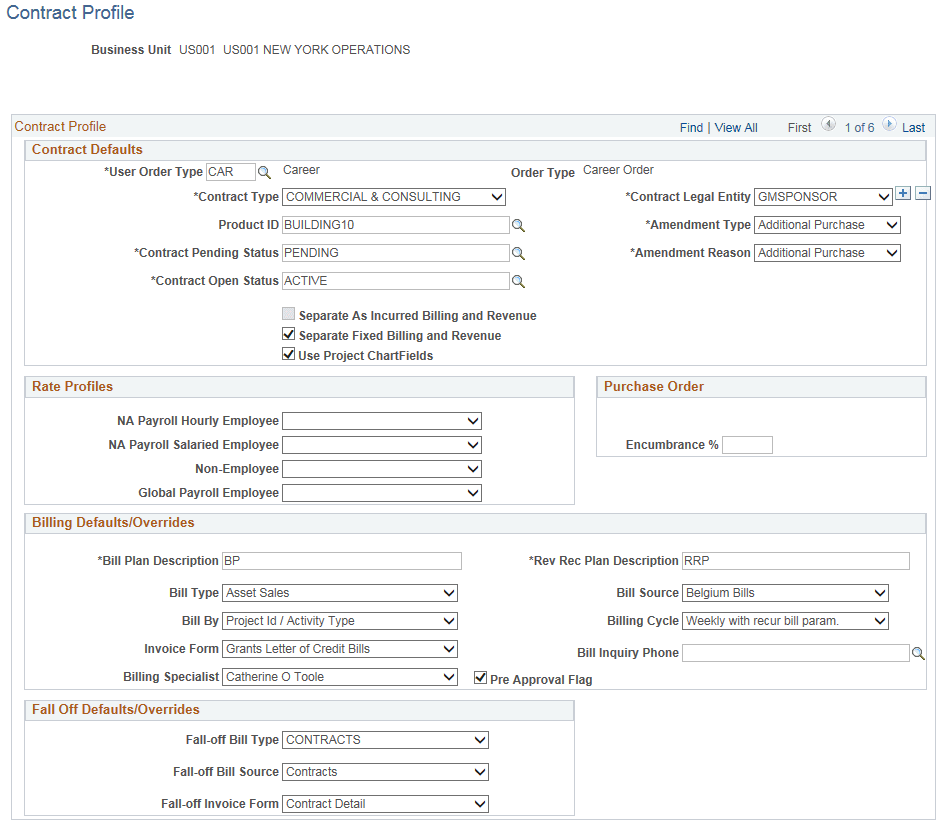Image resolution: width=943 pixels, height=832 pixels.
Task: Disable Use Project ChartFields
Action: [288, 353]
